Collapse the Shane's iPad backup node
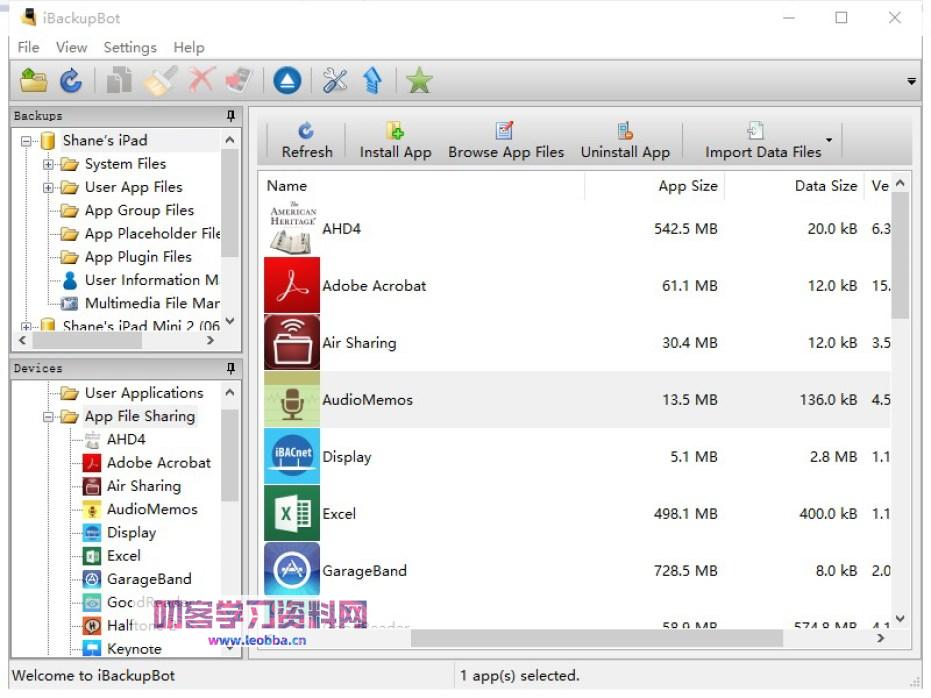Viewport: 931px width, 698px height. tap(26, 141)
